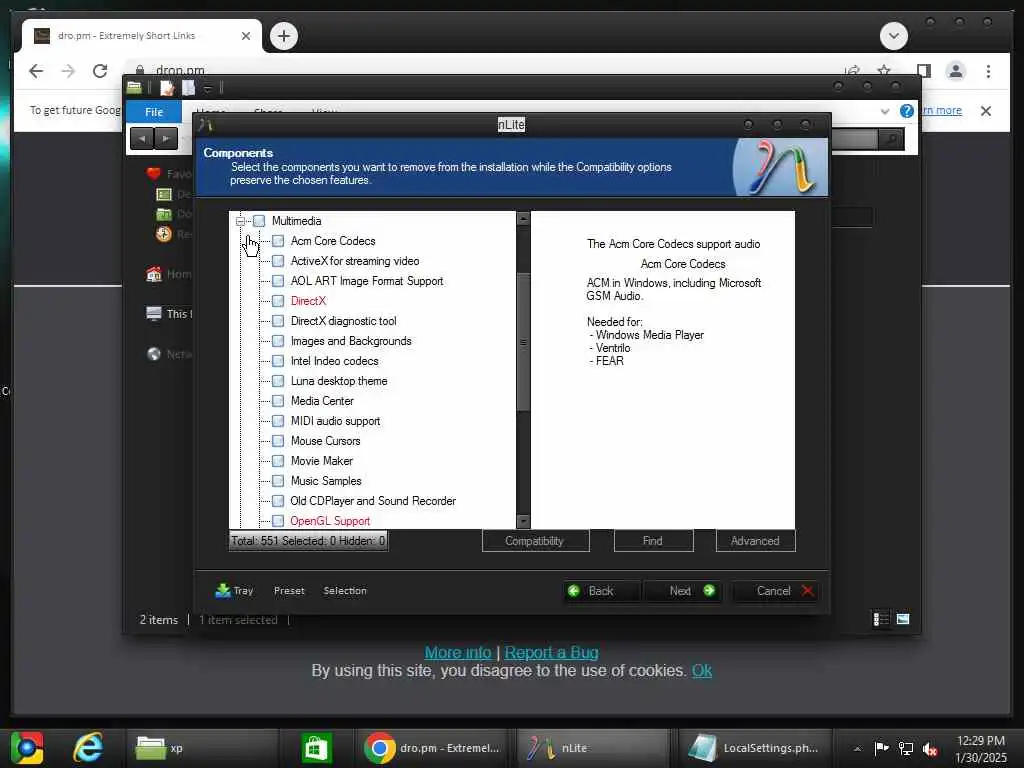Click the Total/Selected/Hidden status field

pyautogui.click(x=308, y=541)
